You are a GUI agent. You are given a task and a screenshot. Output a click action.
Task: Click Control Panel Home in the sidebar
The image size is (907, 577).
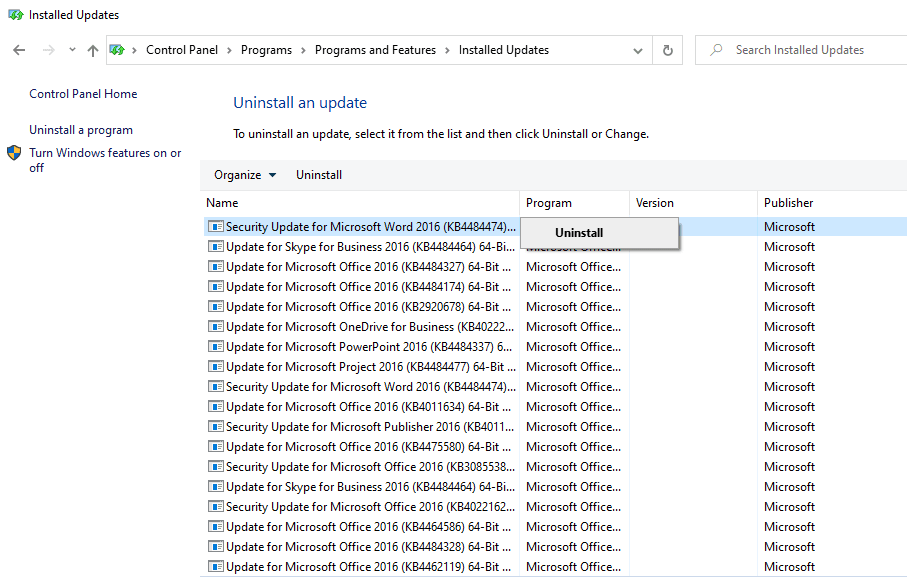pyautogui.click(x=83, y=93)
